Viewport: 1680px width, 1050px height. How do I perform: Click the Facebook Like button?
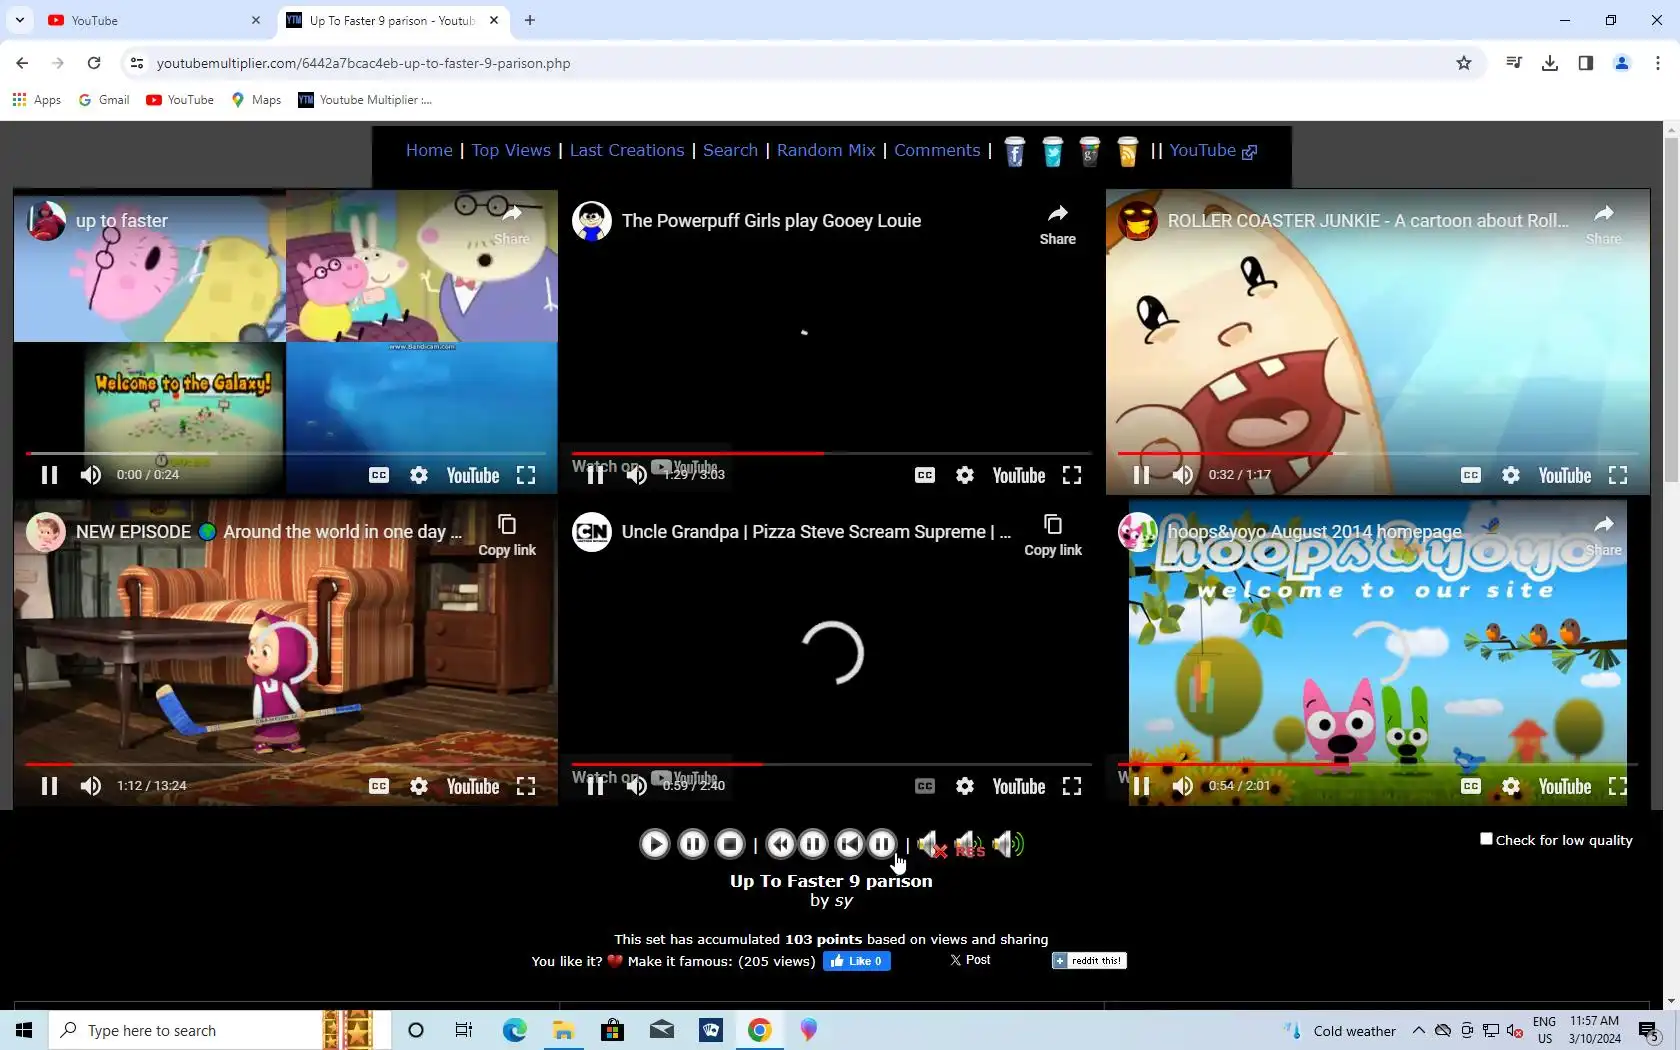[857, 961]
